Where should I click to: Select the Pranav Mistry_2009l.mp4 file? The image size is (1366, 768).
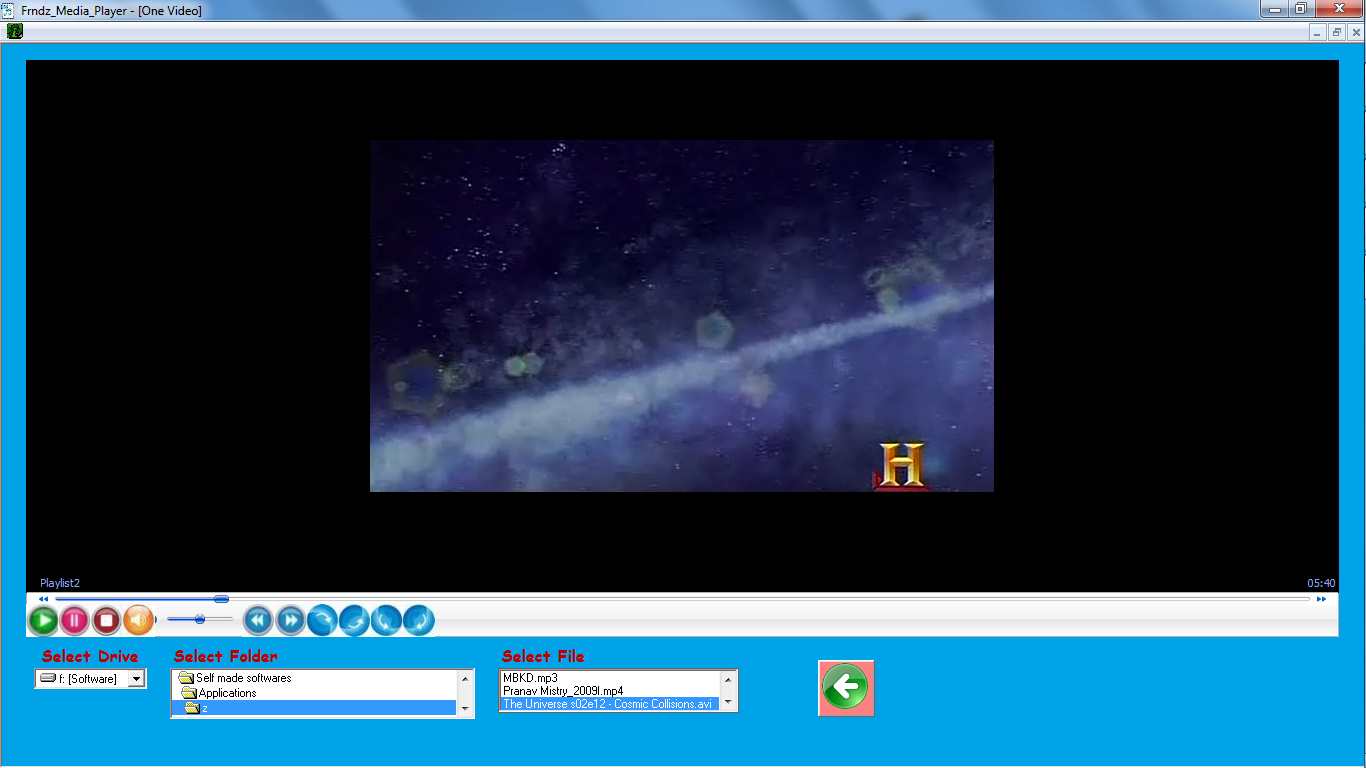pyautogui.click(x=609, y=691)
